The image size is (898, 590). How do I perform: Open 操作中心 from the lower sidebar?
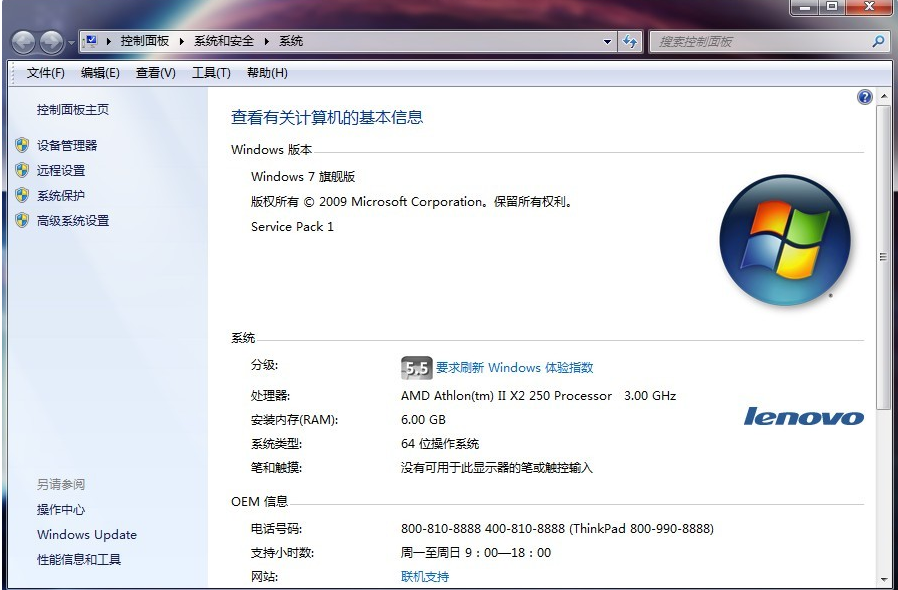click(61, 509)
